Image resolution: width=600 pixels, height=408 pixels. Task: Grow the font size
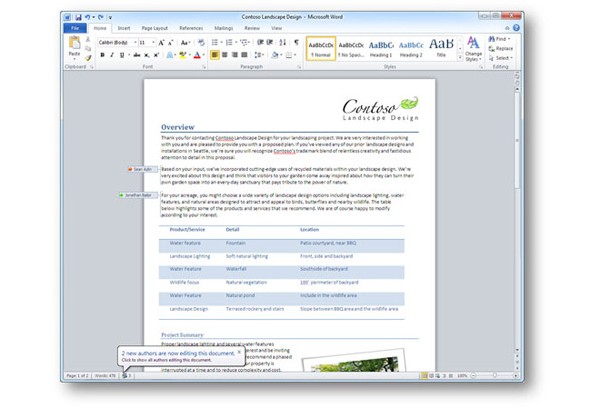161,42
